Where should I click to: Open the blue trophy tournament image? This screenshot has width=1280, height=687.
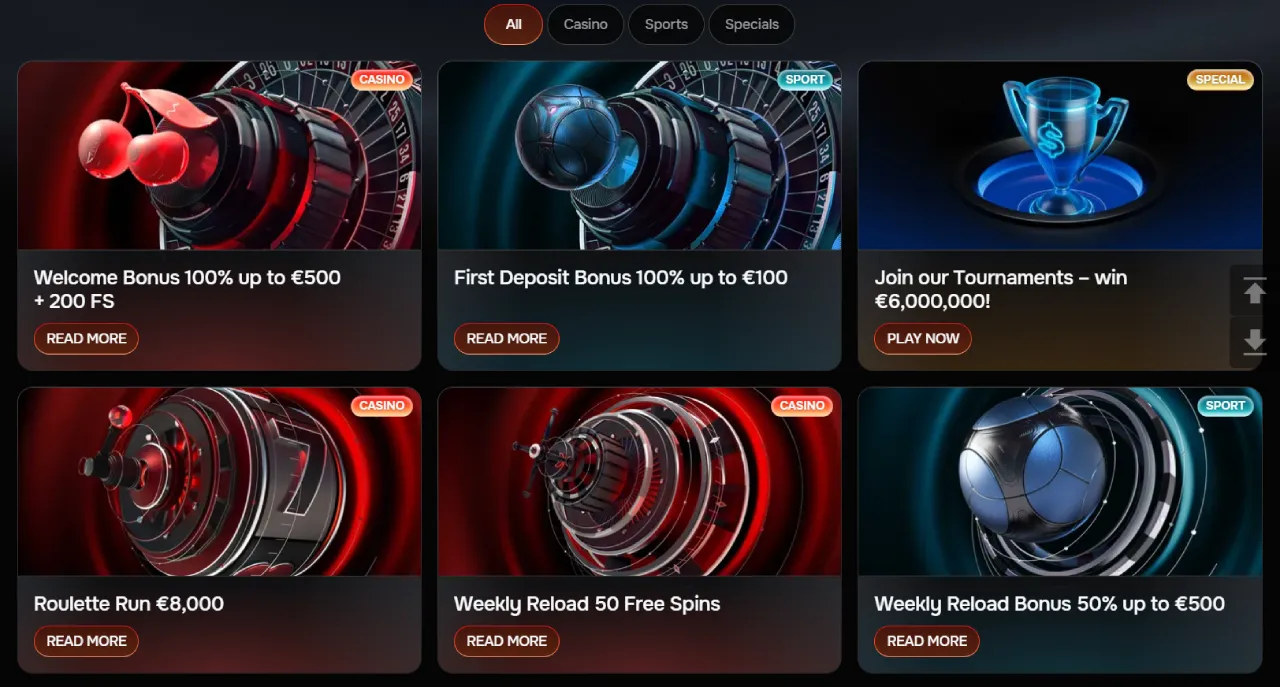click(1060, 155)
